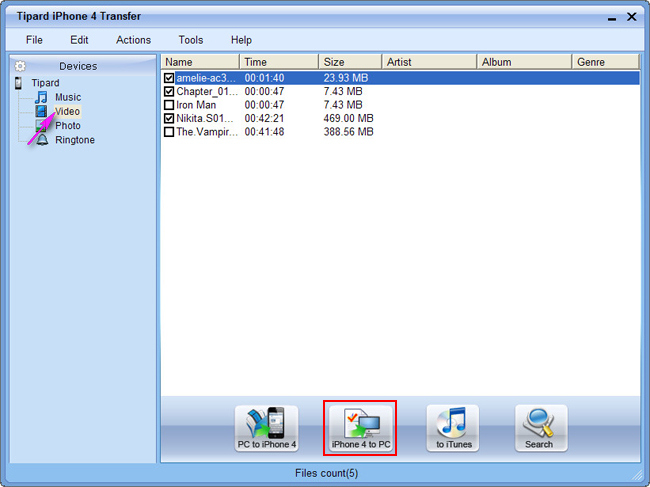Click the 00:42:21 time value

[264, 118]
